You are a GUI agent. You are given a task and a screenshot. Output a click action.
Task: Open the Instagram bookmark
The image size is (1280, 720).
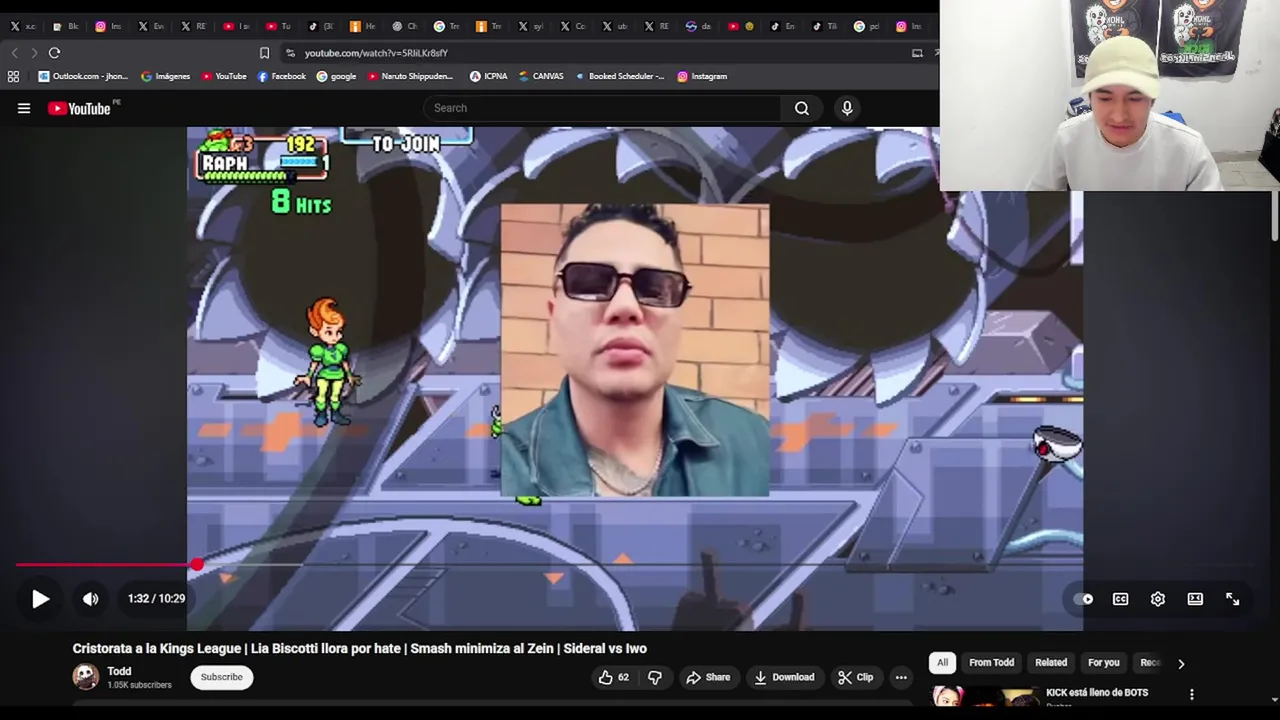click(702, 76)
